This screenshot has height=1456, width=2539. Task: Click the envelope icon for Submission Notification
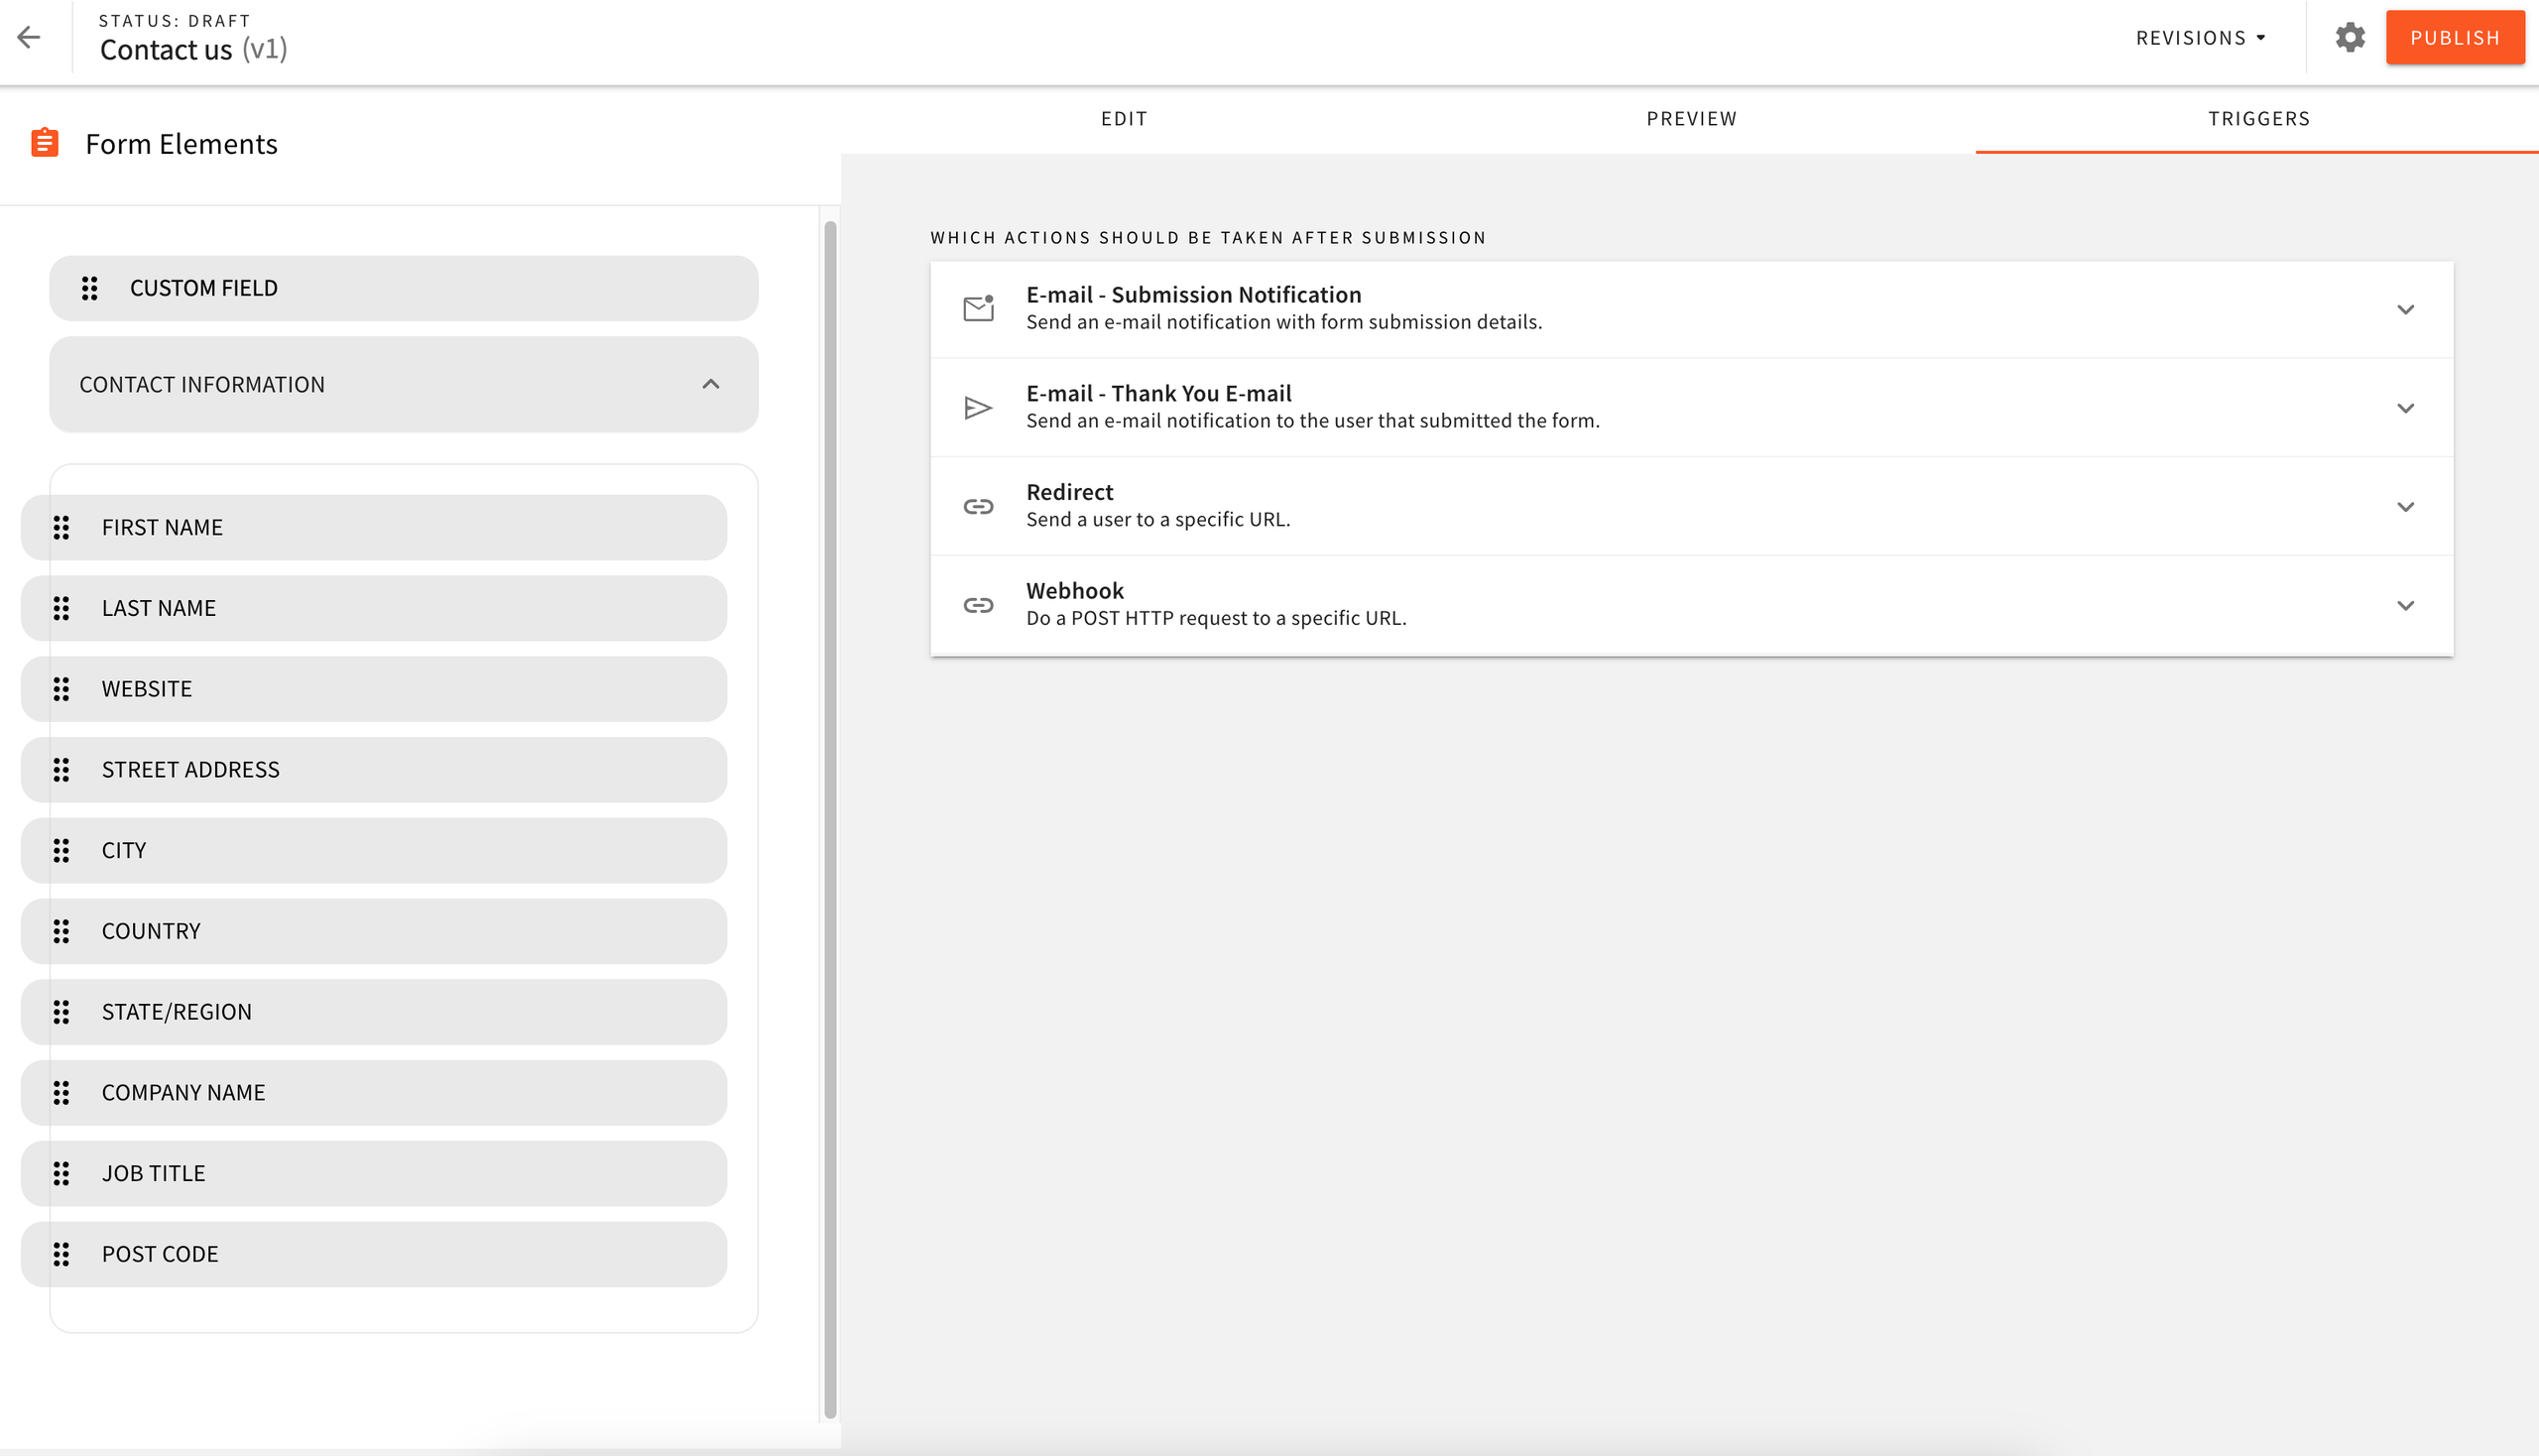pos(978,309)
